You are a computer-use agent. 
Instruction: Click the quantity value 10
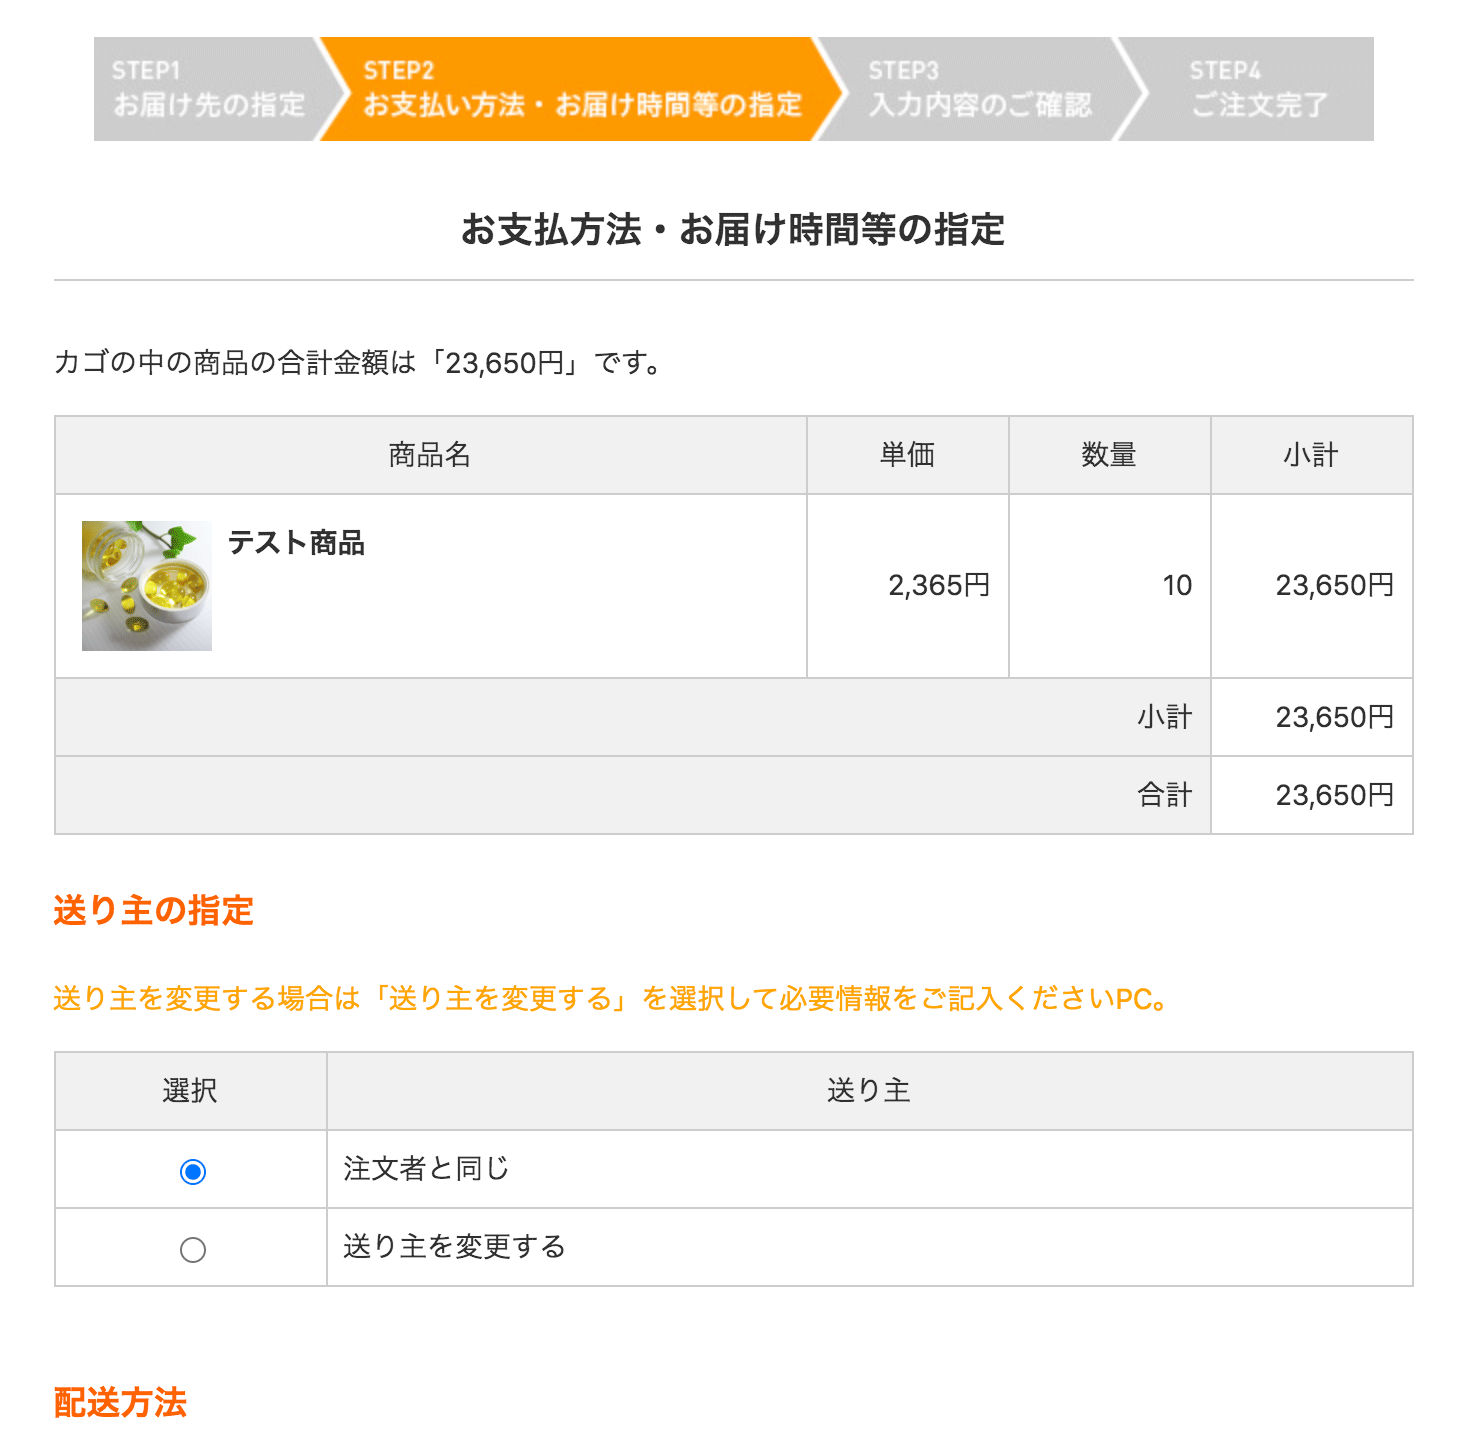click(x=1177, y=586)
